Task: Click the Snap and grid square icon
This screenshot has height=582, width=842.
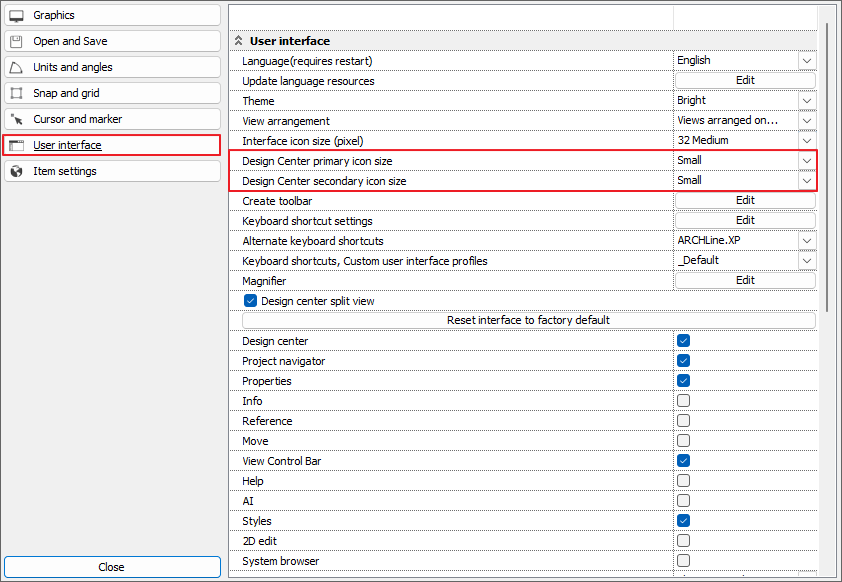Action: coord(17,93)
